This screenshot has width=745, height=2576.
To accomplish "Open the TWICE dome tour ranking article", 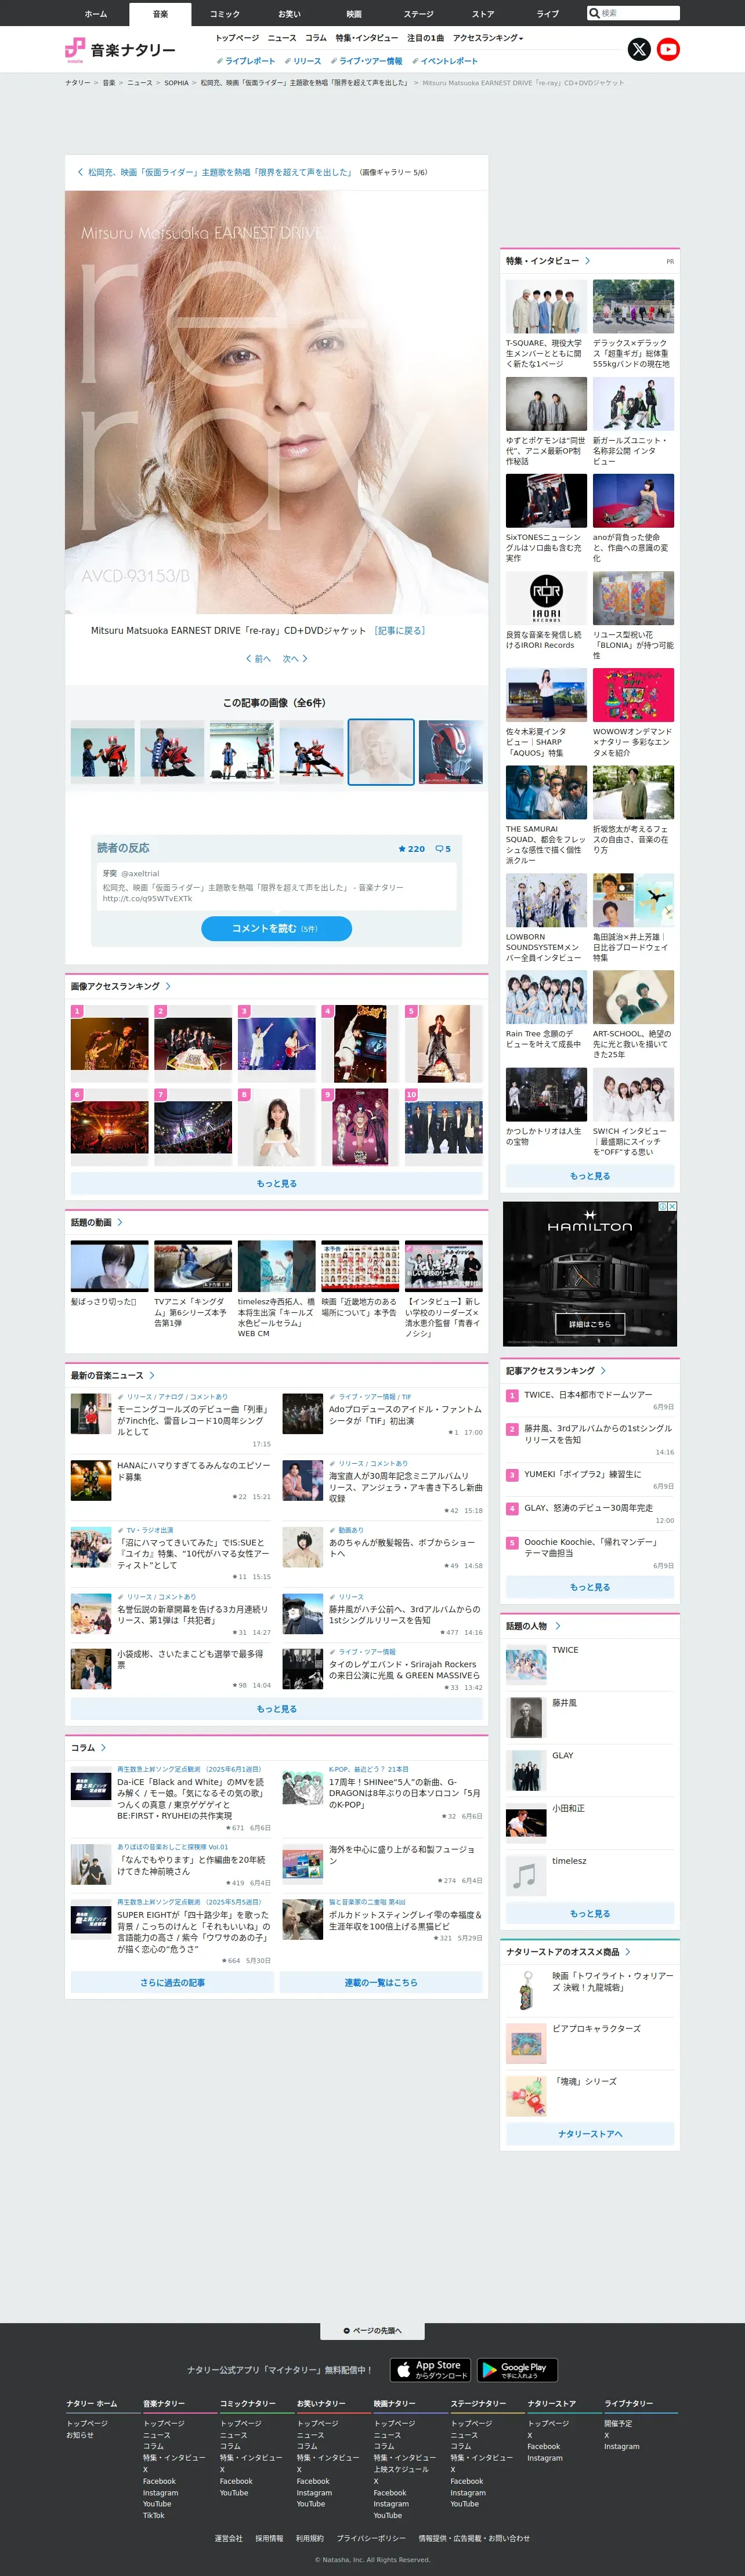I will [x=588, y=1394].
